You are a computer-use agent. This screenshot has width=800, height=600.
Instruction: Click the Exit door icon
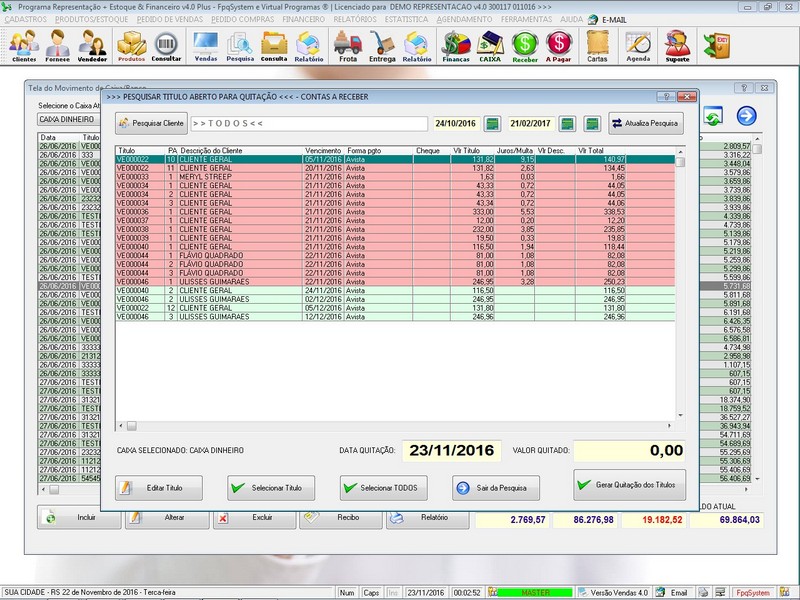point(717,45)
